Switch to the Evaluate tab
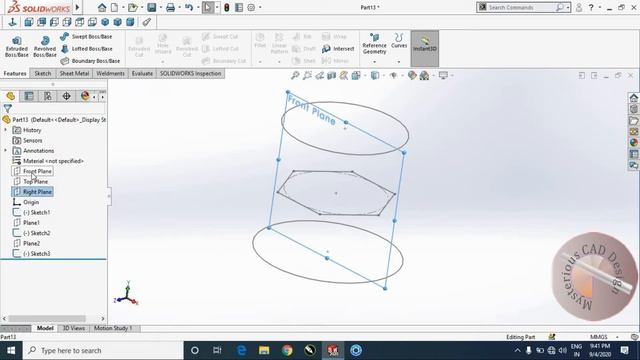The height and width of the screenshot is (360, 640). click(142, 73)
